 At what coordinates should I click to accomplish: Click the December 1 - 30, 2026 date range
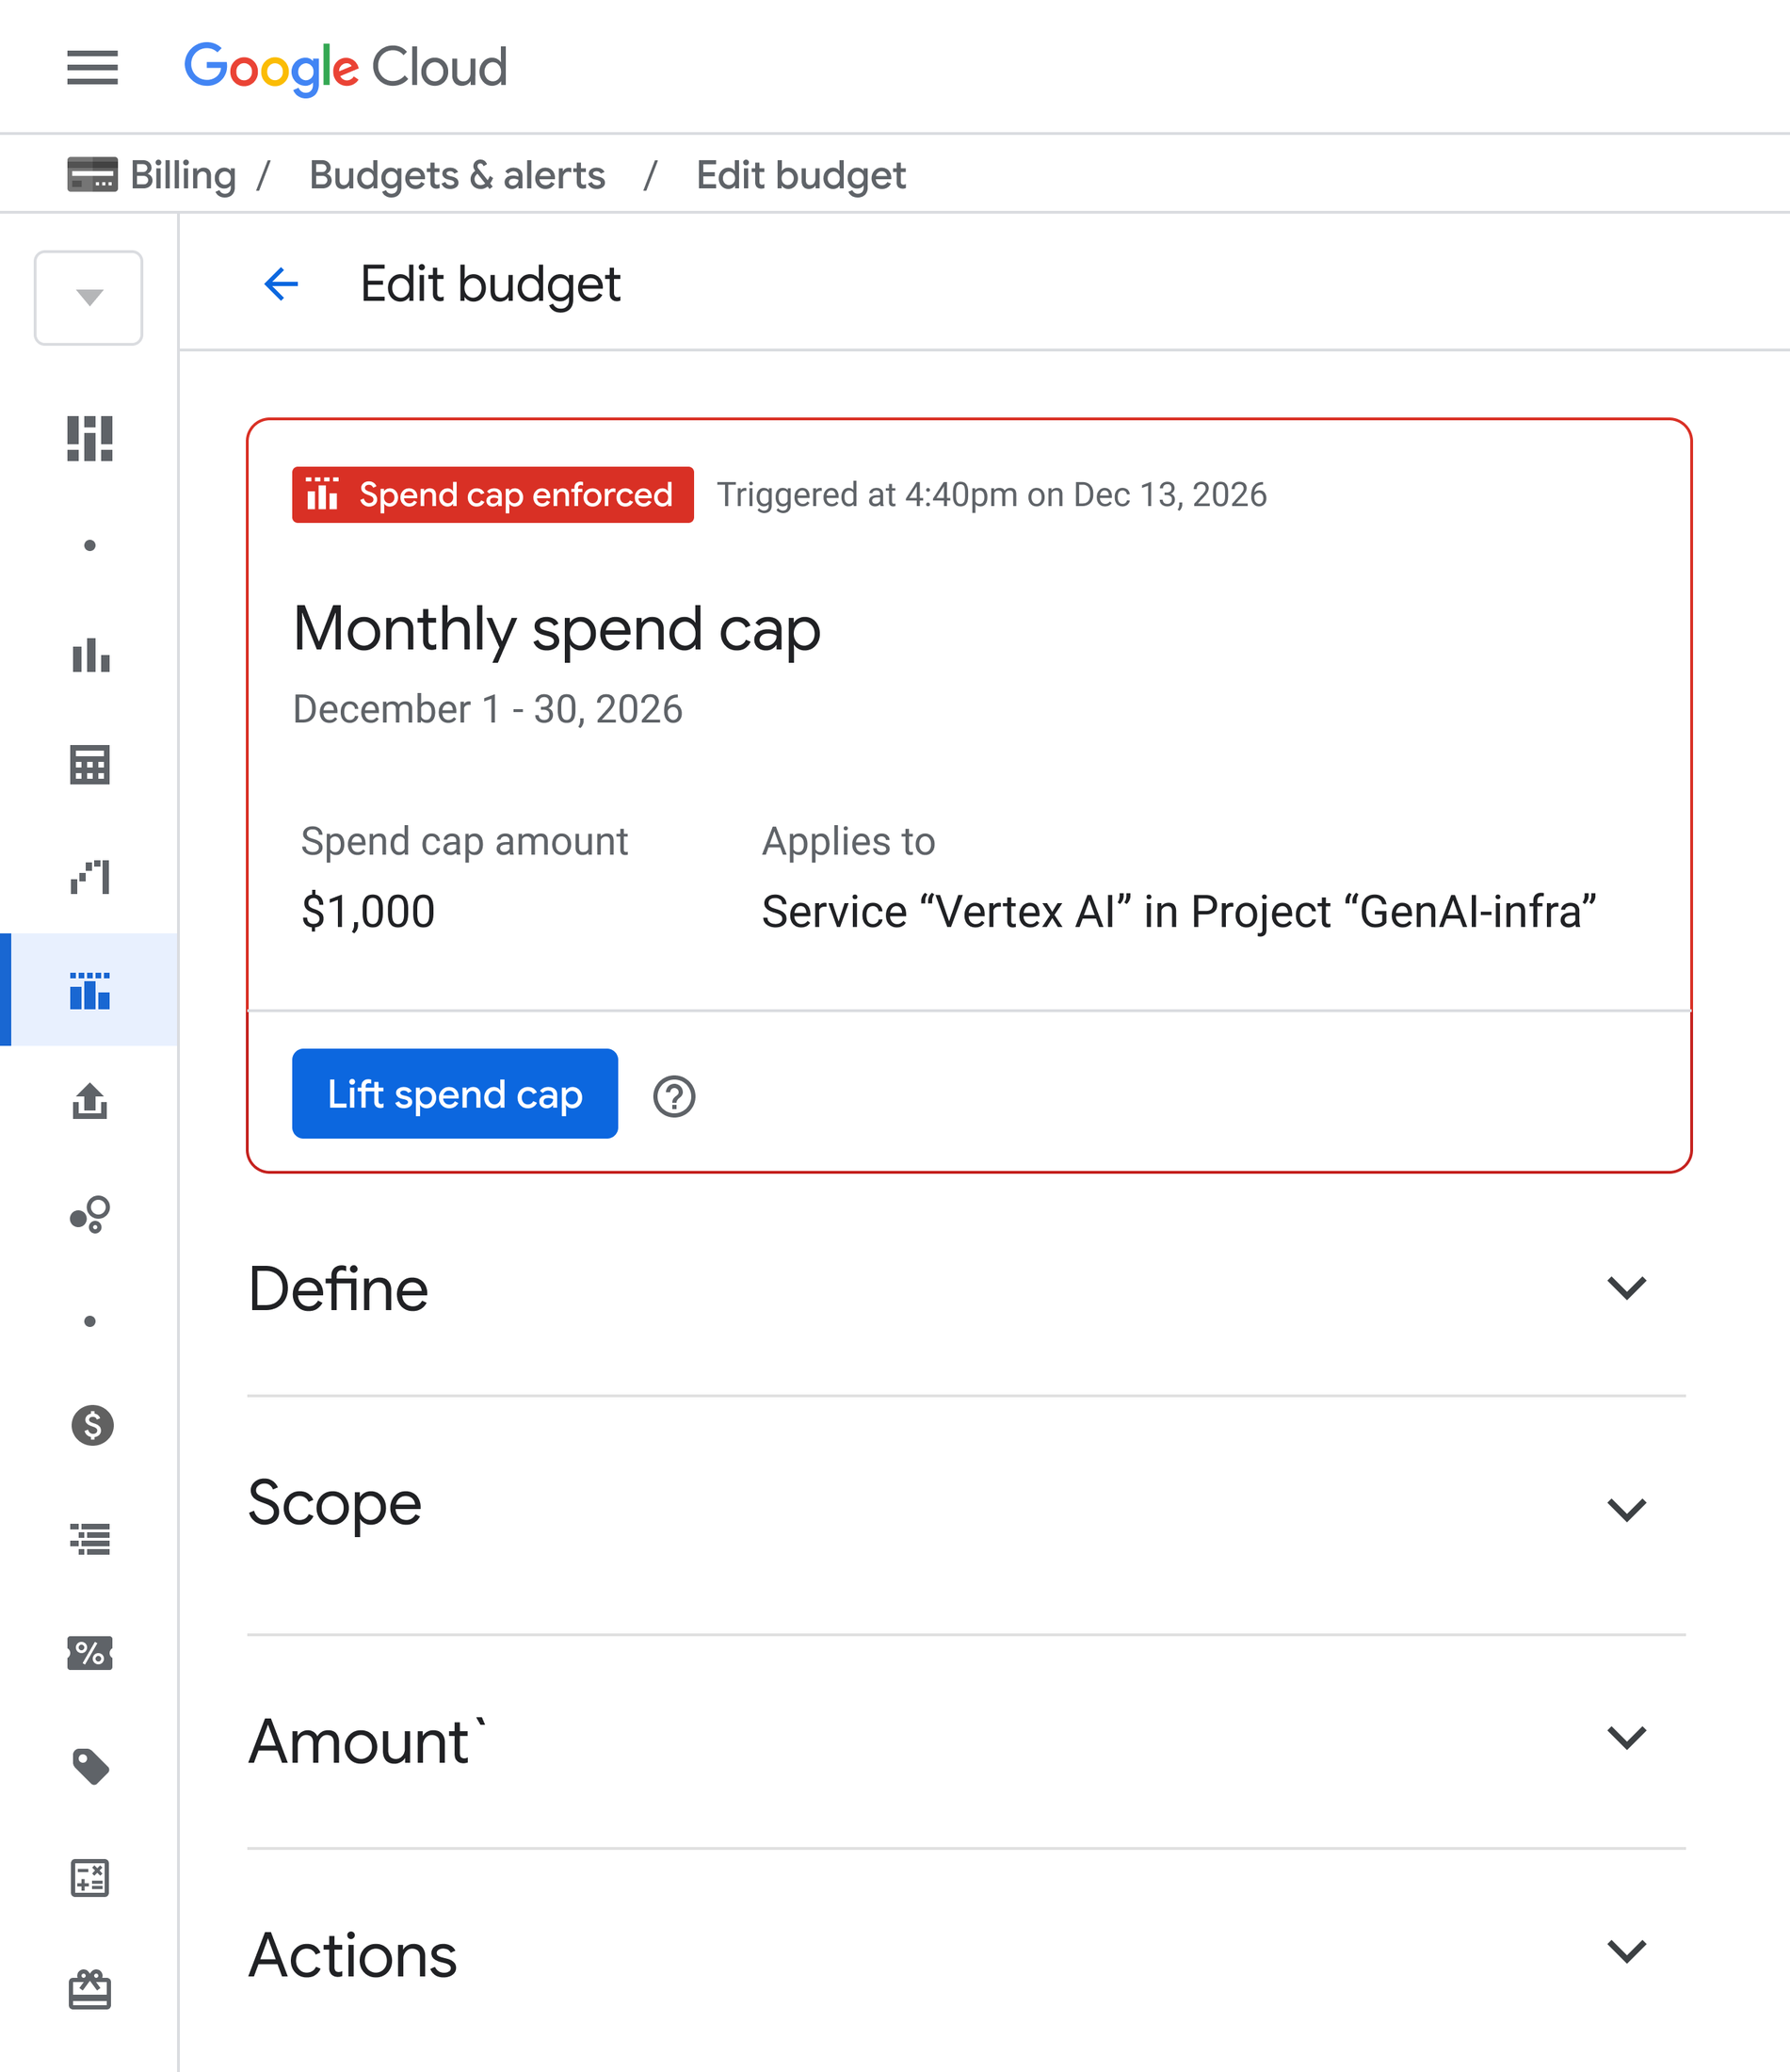click(488, 709)
